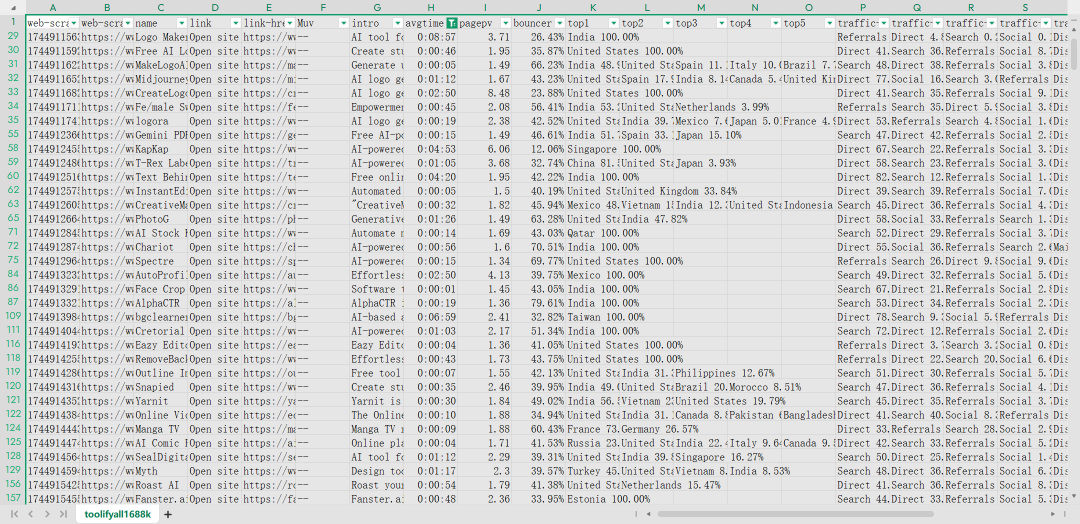This screenshot has height=524, width=1080.
Task: Open filter dropdown for column A web-scra header
Action: (x=74, y=23)
